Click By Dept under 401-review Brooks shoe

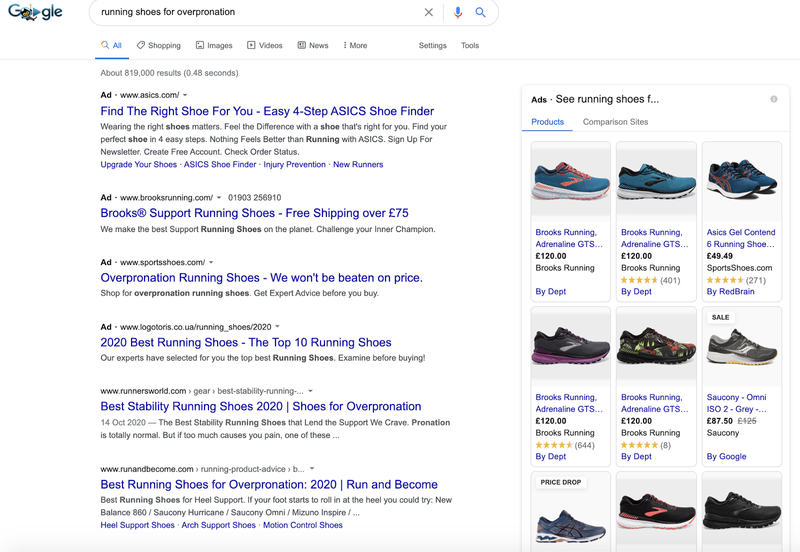pos(636,291)
